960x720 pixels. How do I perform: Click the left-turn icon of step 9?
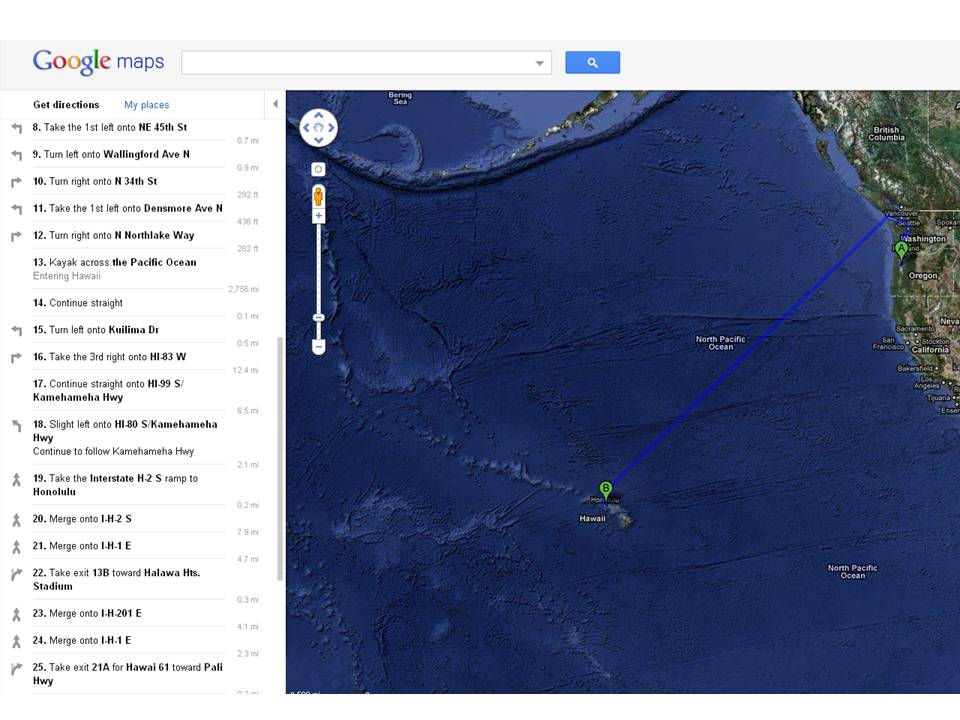17,155
